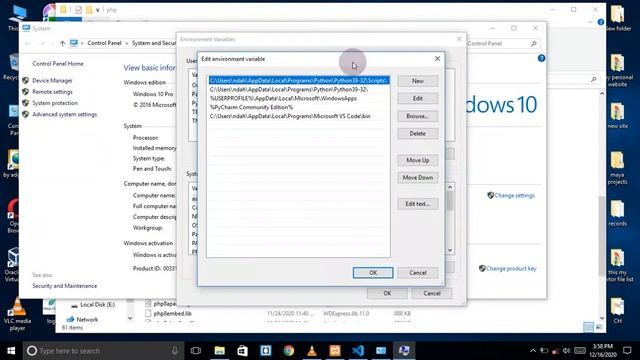Select the Microsoft VS Code\bin path entry

299,116
